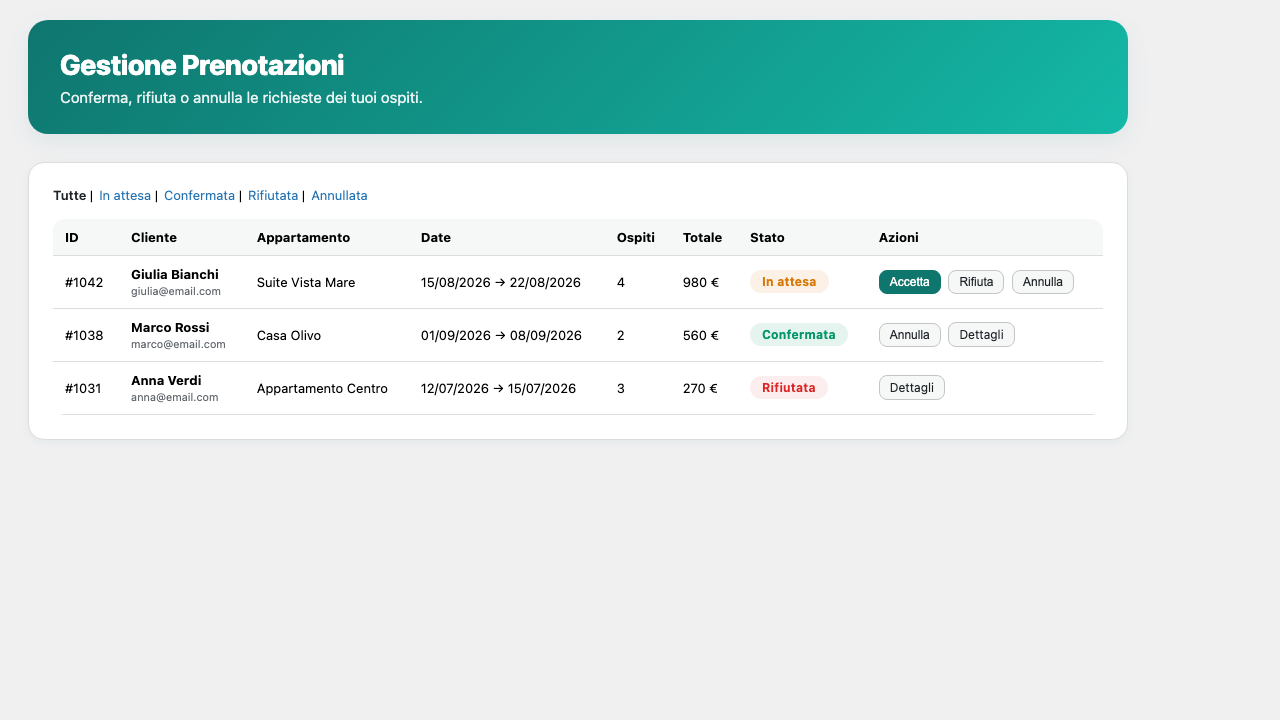Click the In attesa status badge
Screen dimensions: 1280x720
pos(789,282)
